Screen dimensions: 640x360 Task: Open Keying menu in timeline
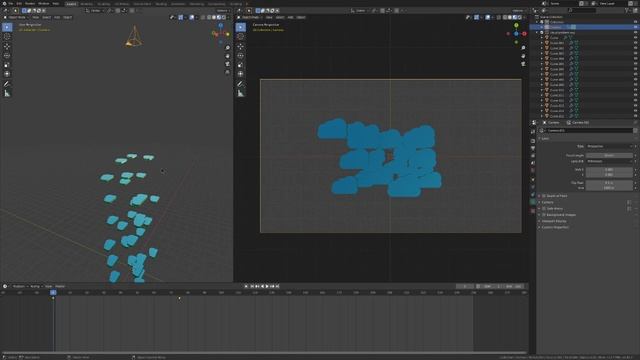pos(36,287)
